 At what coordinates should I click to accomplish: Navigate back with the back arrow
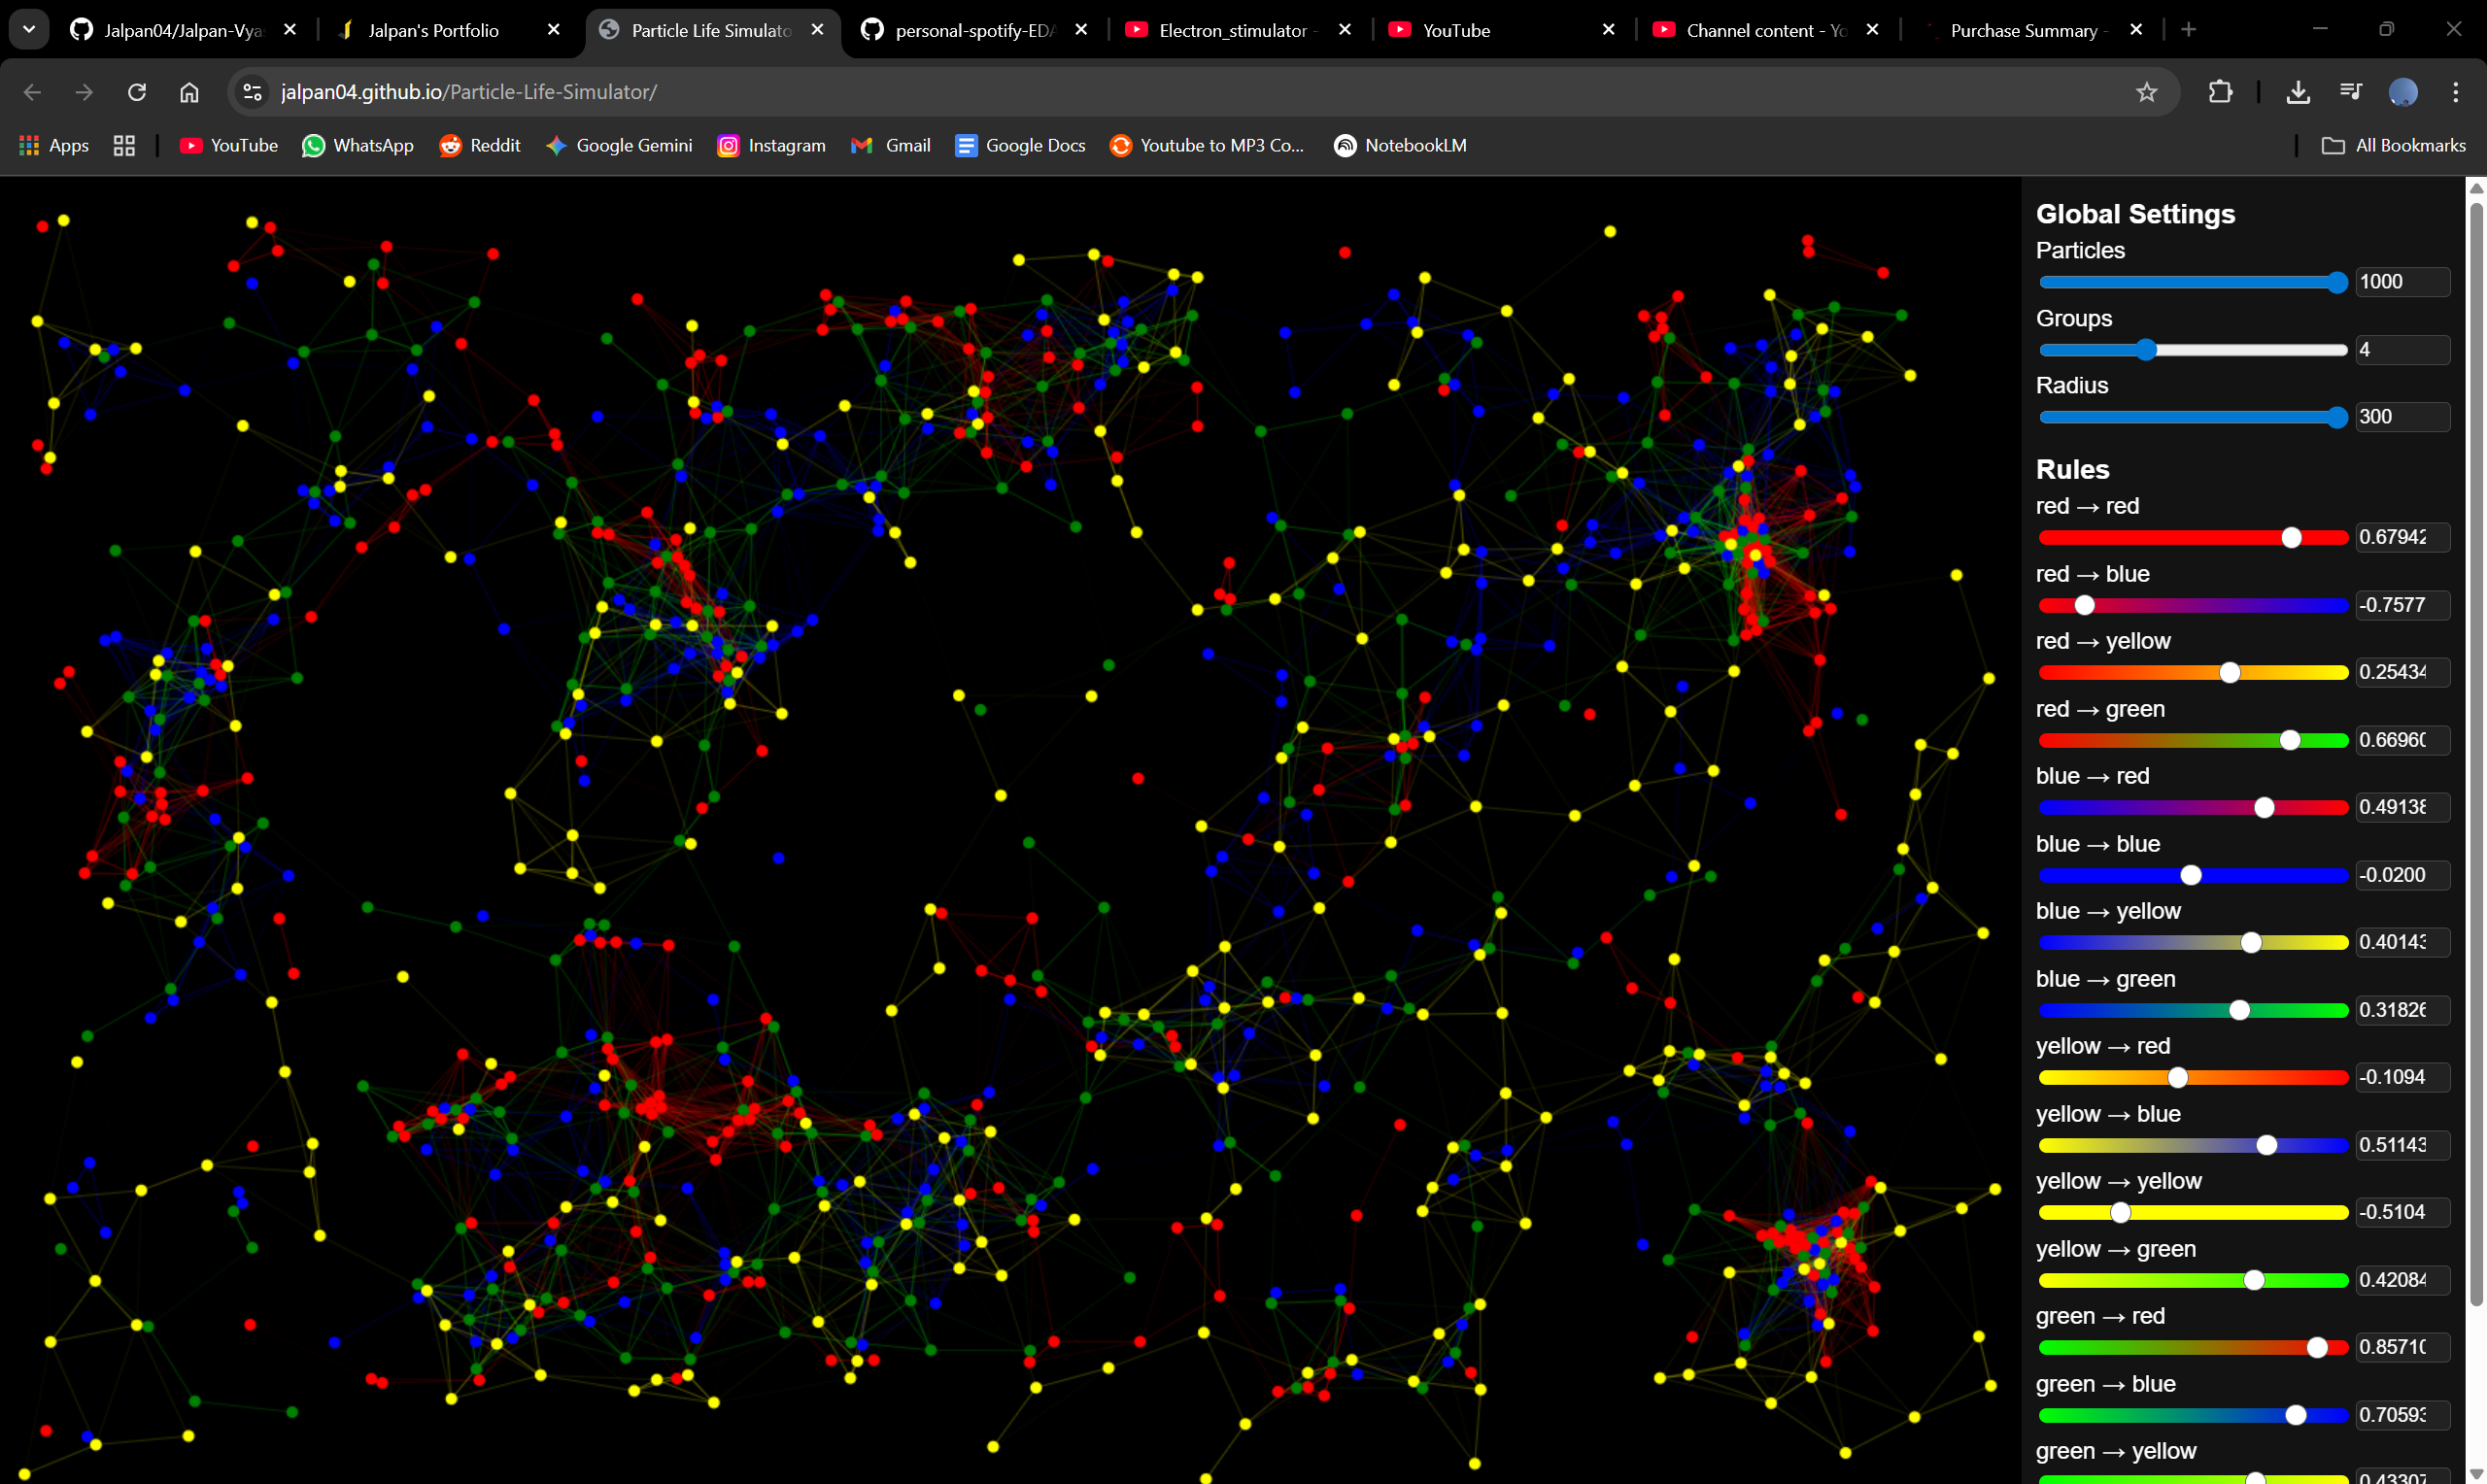[x=32, y=92]
